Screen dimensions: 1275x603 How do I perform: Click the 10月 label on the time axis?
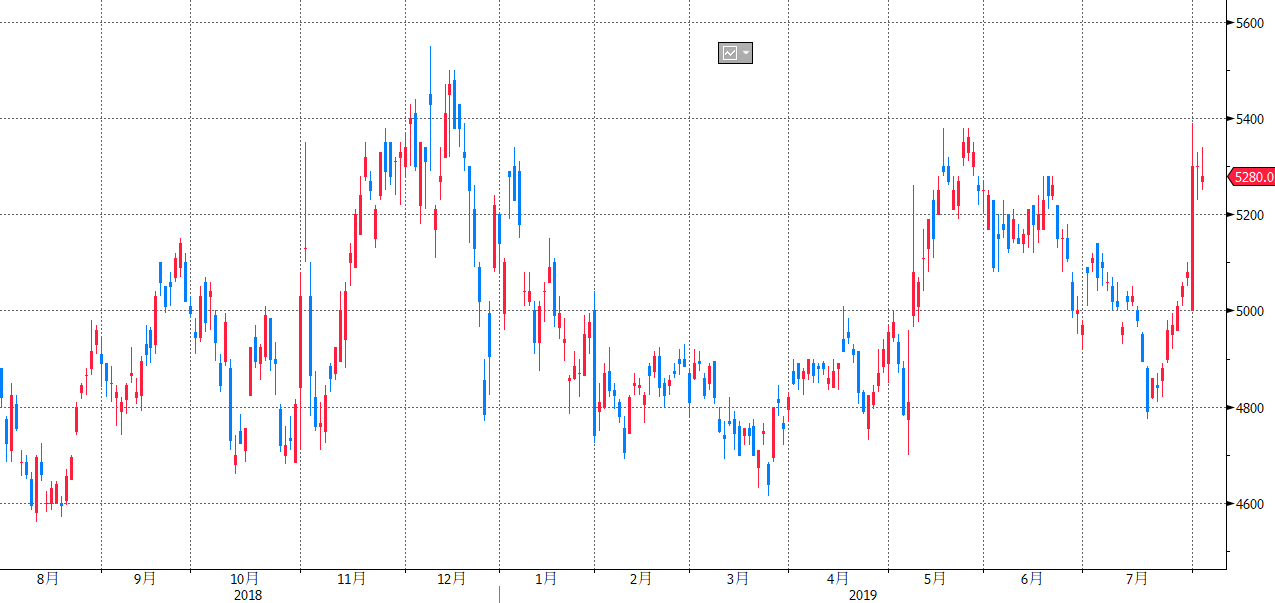click(245, 578)
